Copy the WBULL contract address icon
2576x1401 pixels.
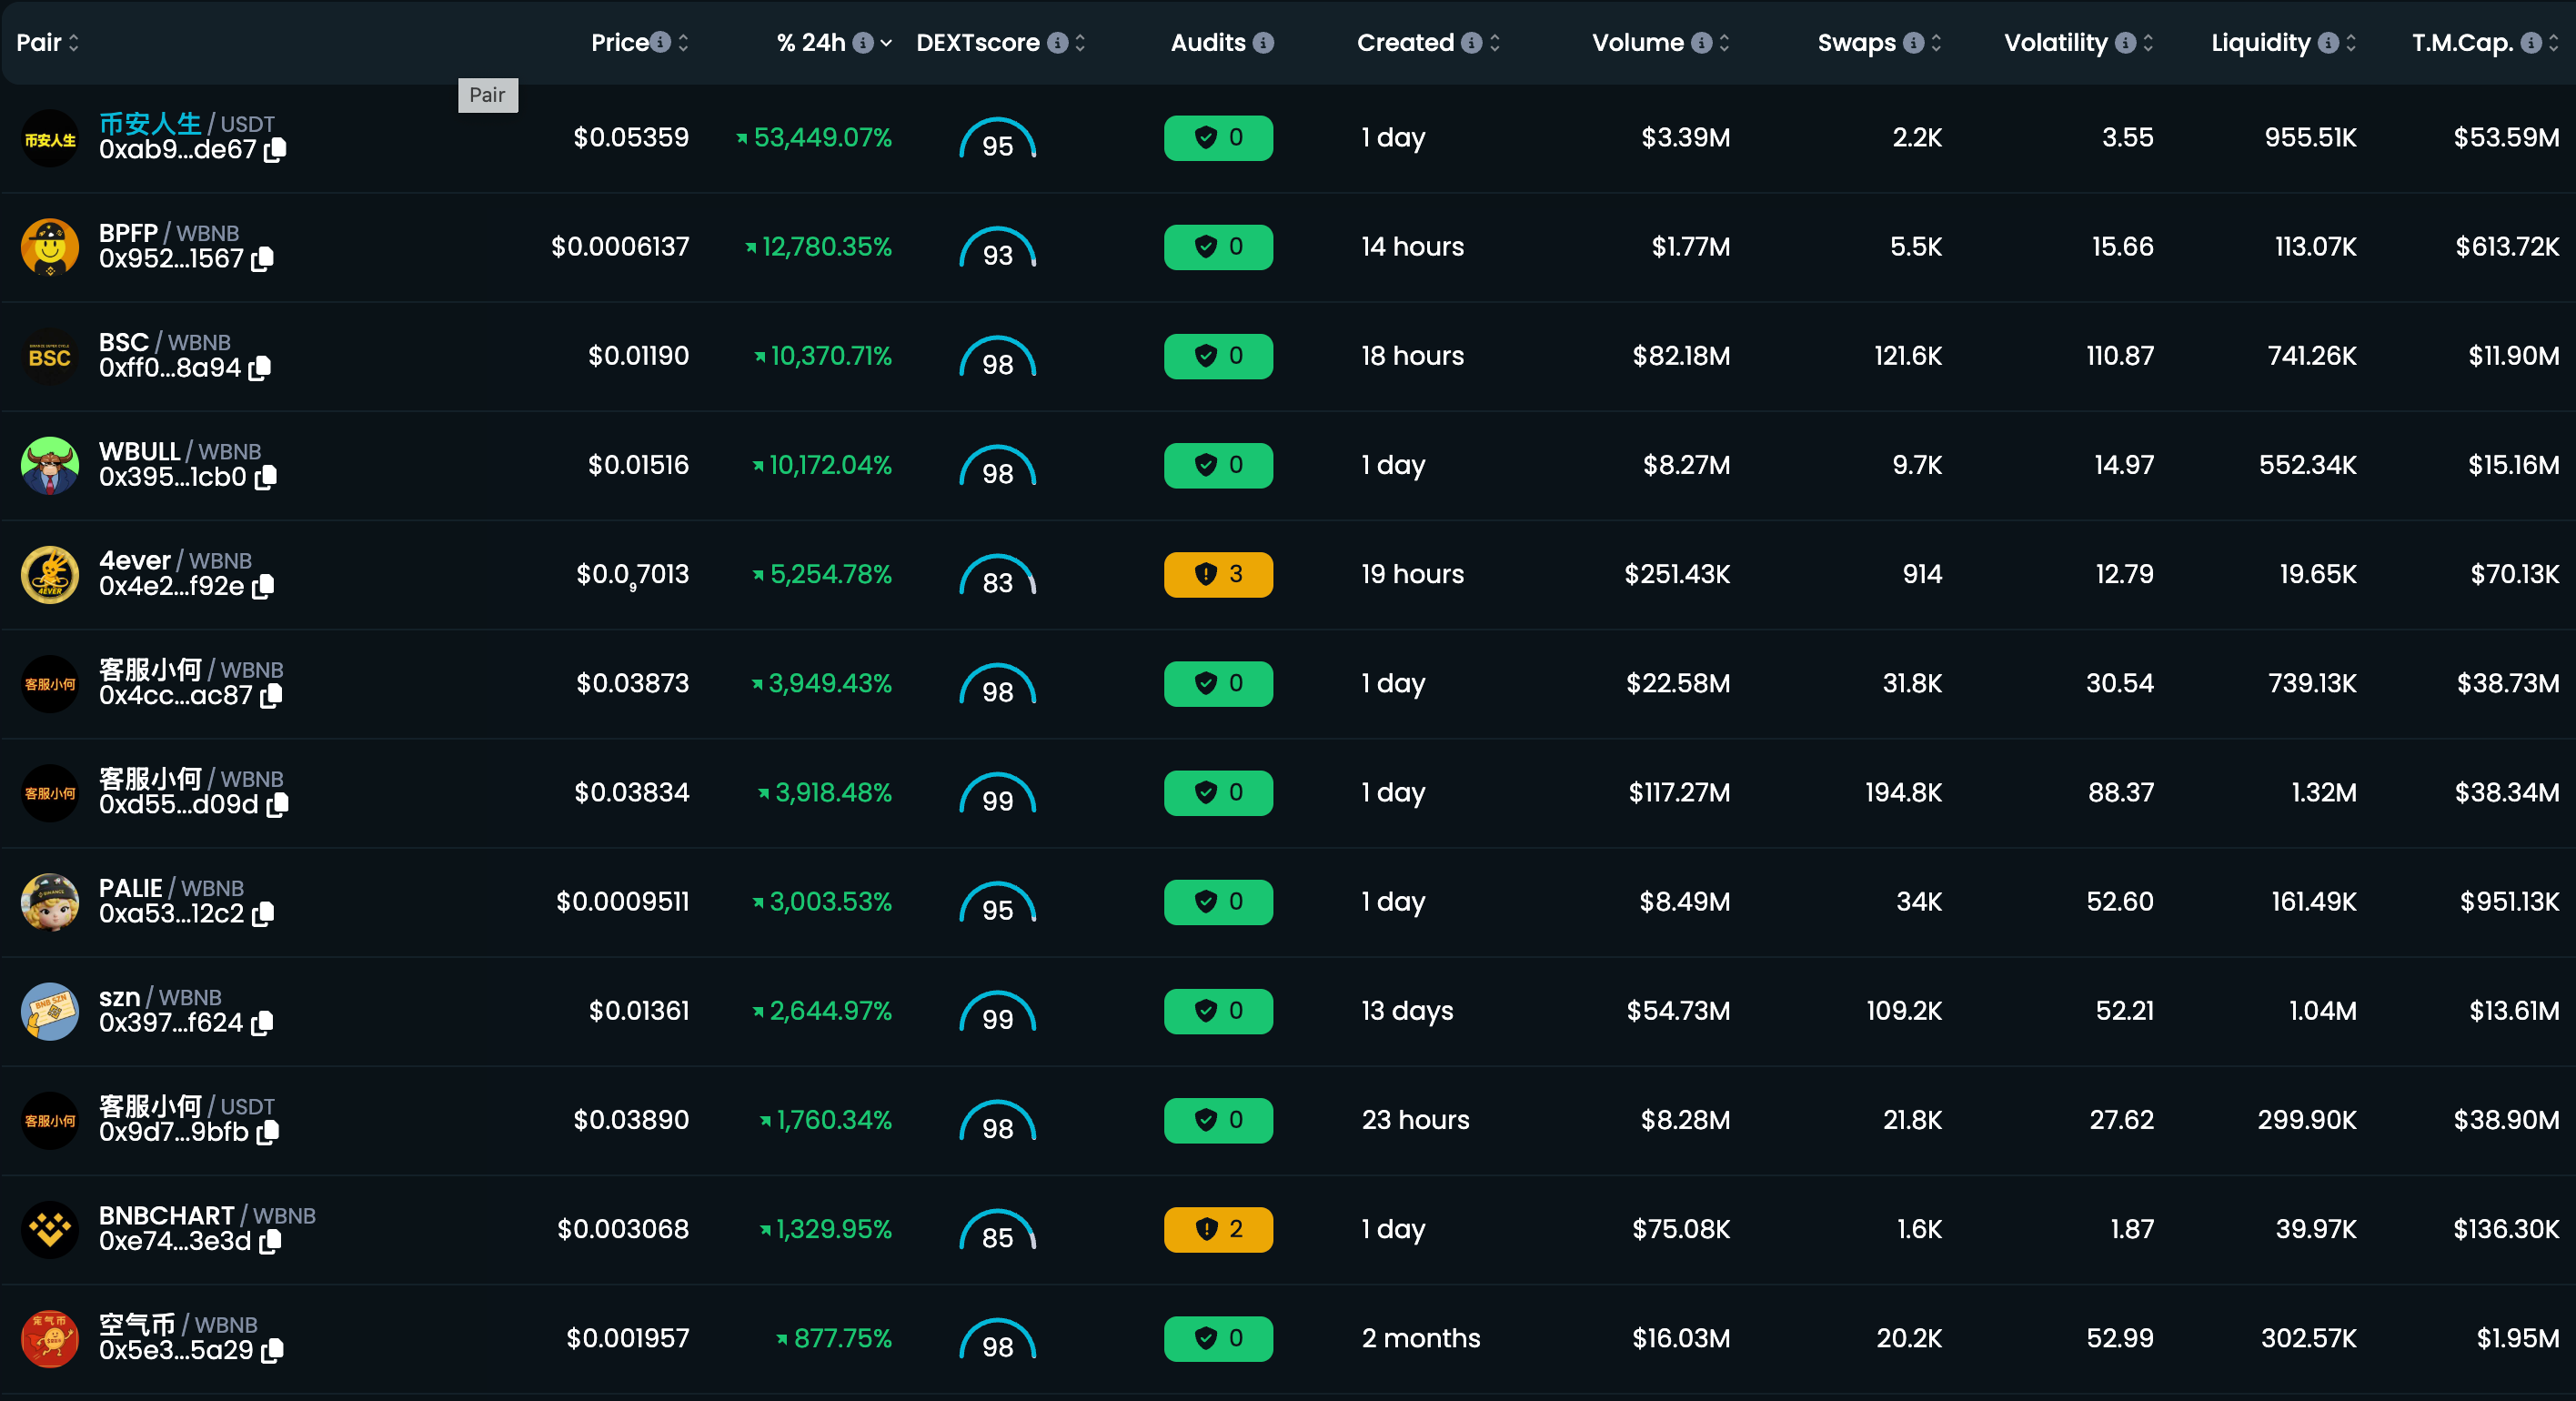point(265,478)
